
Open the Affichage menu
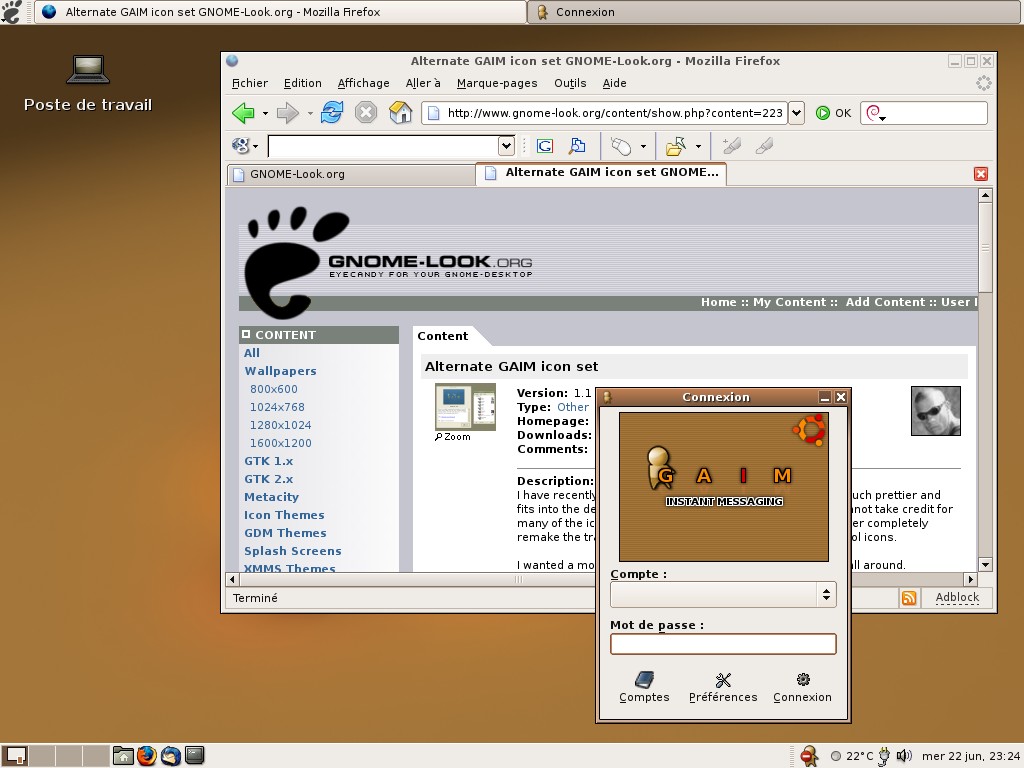click(363, 83)
